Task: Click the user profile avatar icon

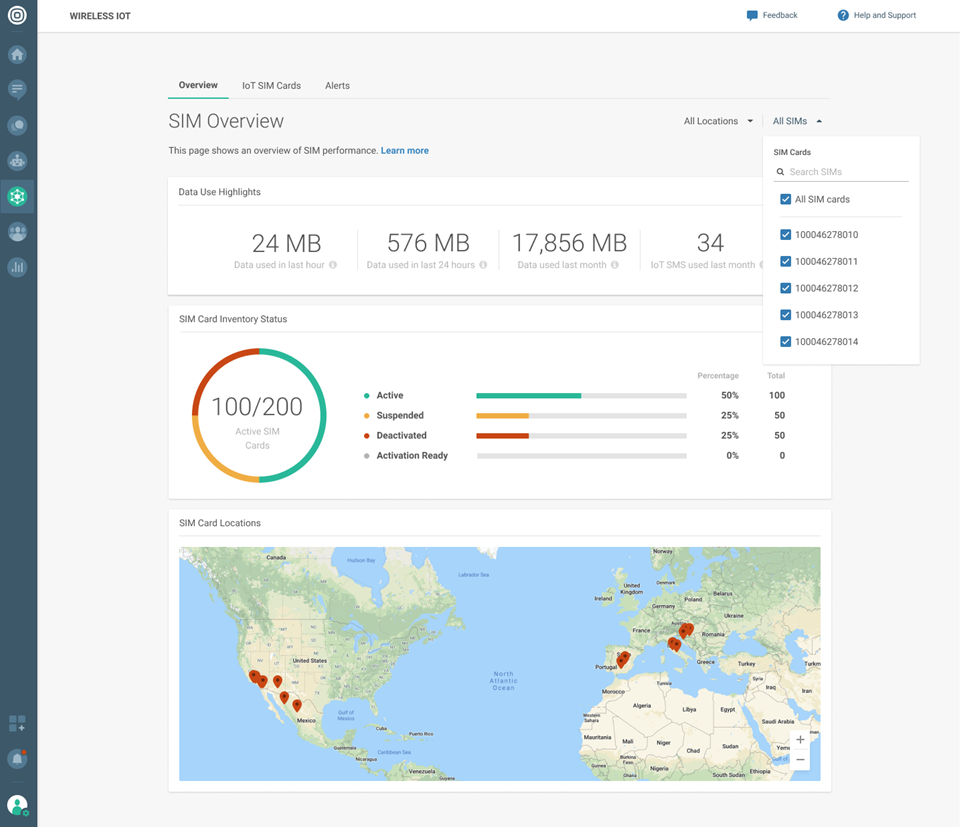Action: click(17, 804)
